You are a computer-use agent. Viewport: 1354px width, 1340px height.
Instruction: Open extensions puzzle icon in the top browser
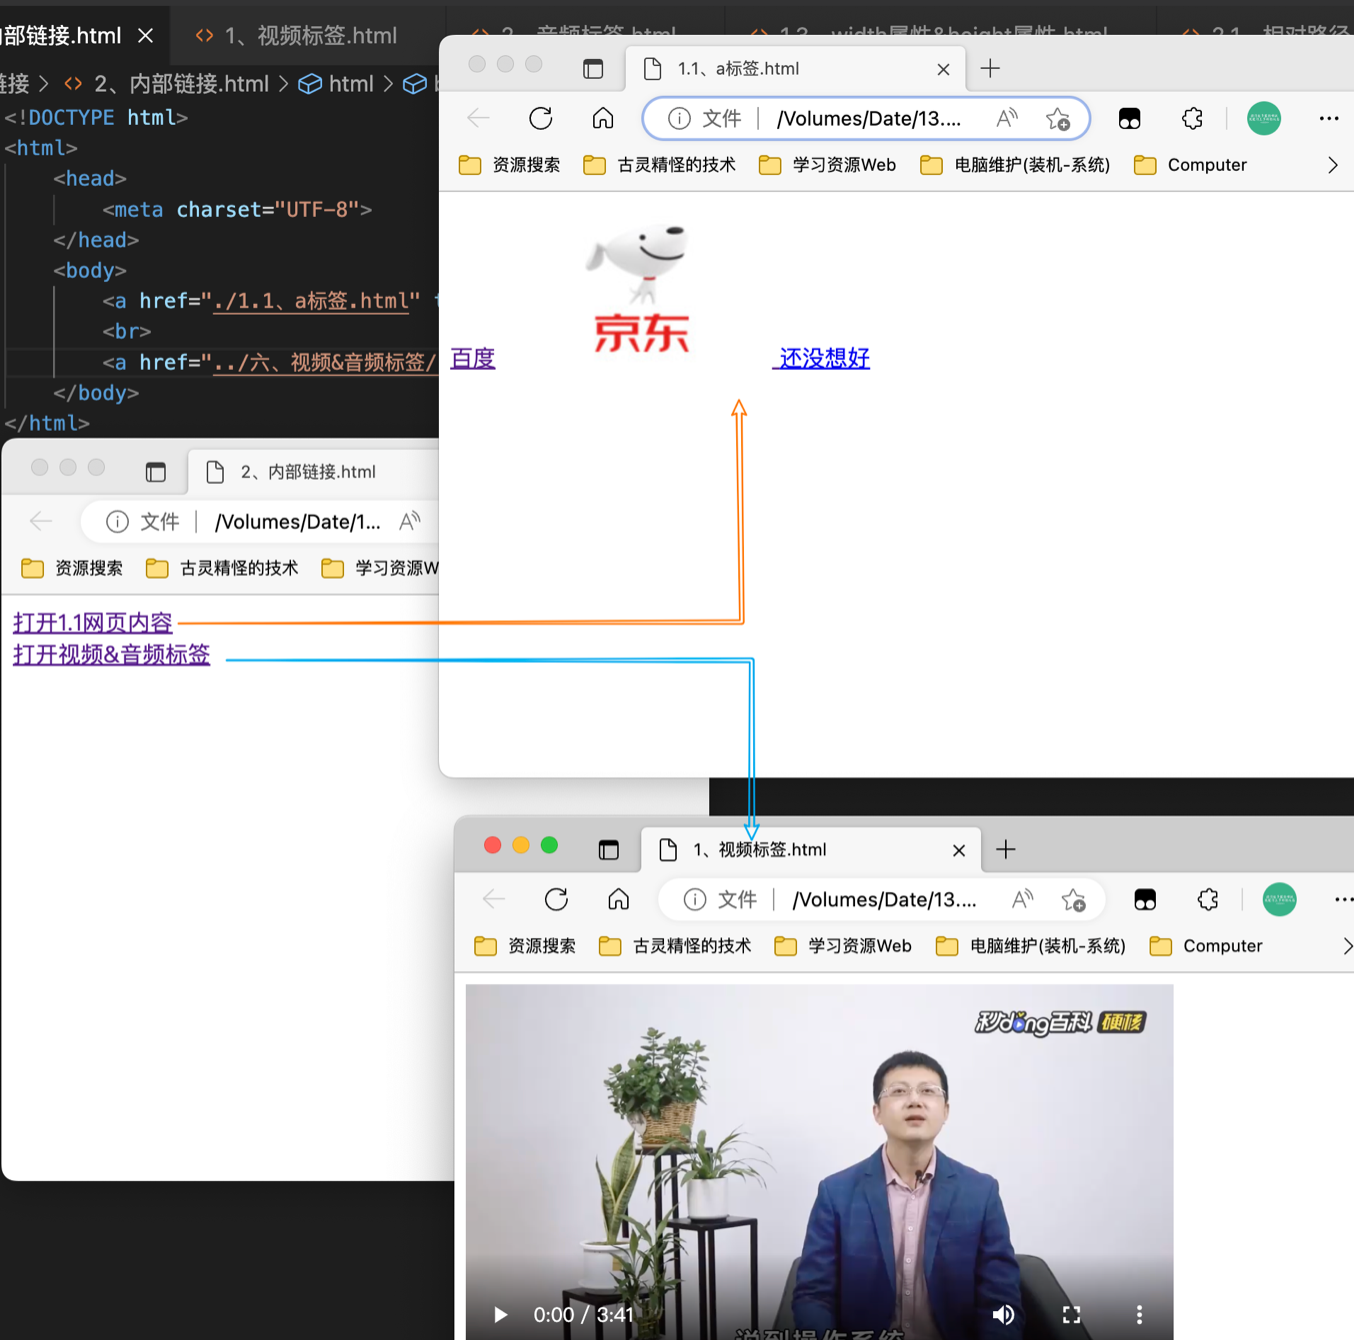click(x=1192, y=119)
